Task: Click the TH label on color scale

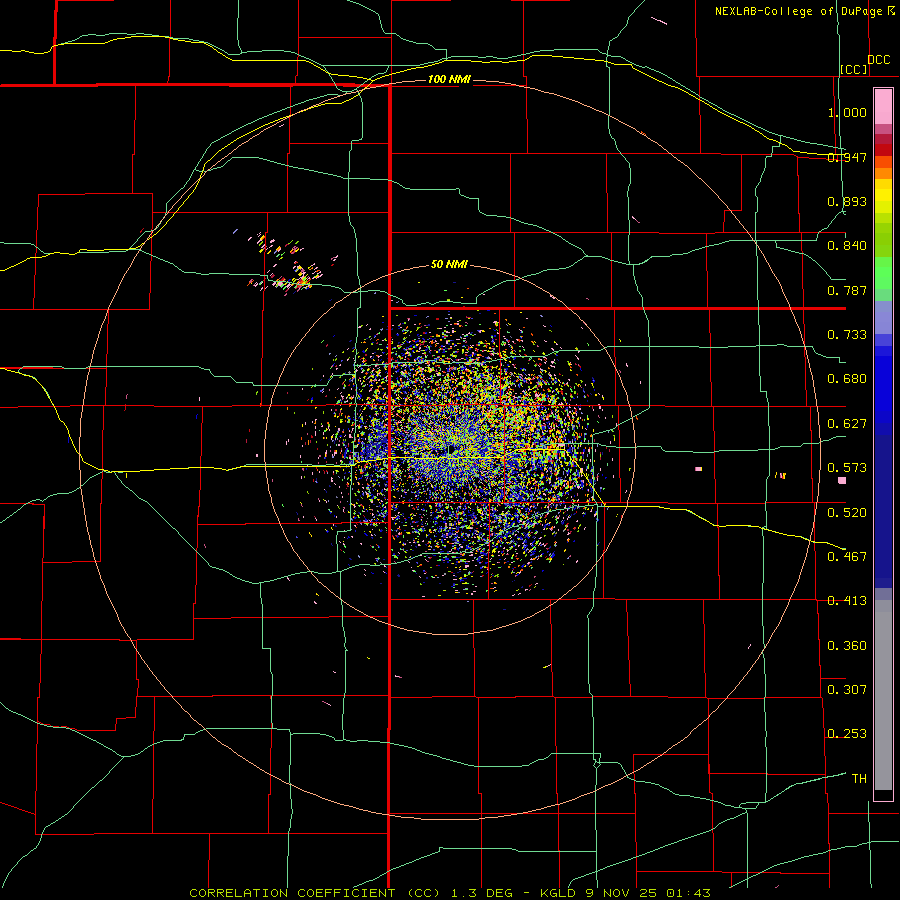Action: [x=859, y=779]
